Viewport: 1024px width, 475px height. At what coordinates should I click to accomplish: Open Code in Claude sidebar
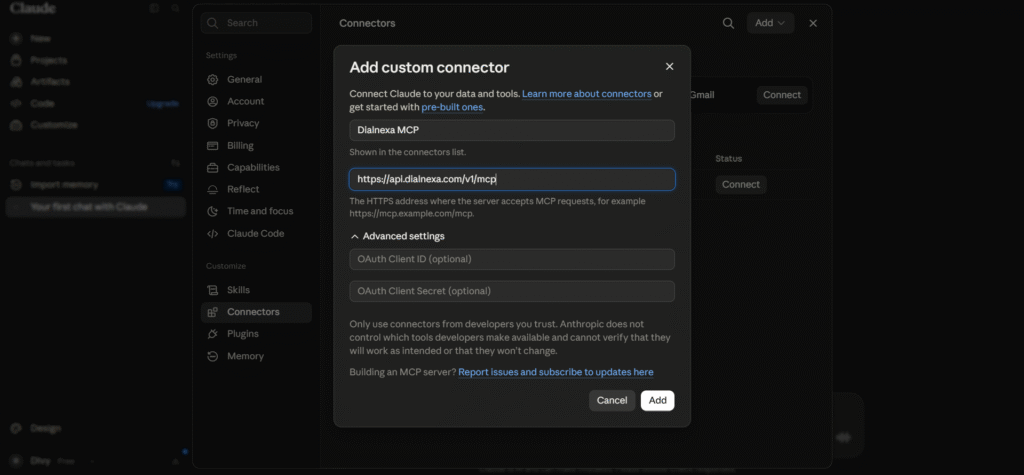point(42,103)
